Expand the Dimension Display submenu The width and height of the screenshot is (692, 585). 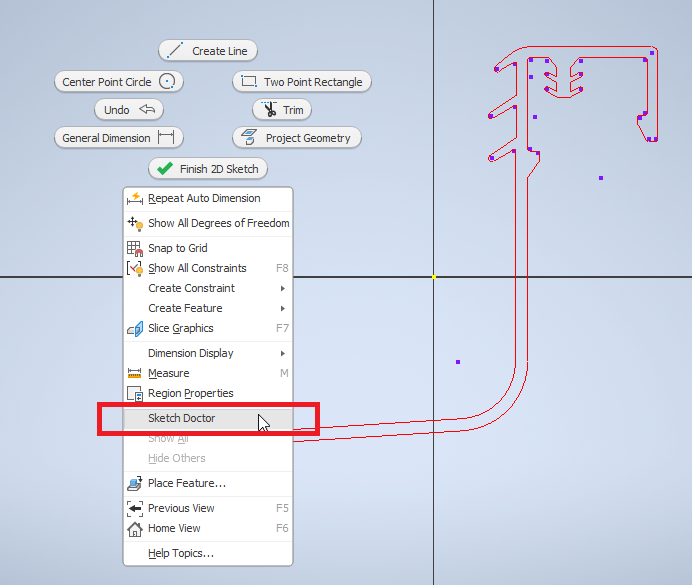click(x=208, y=353)
